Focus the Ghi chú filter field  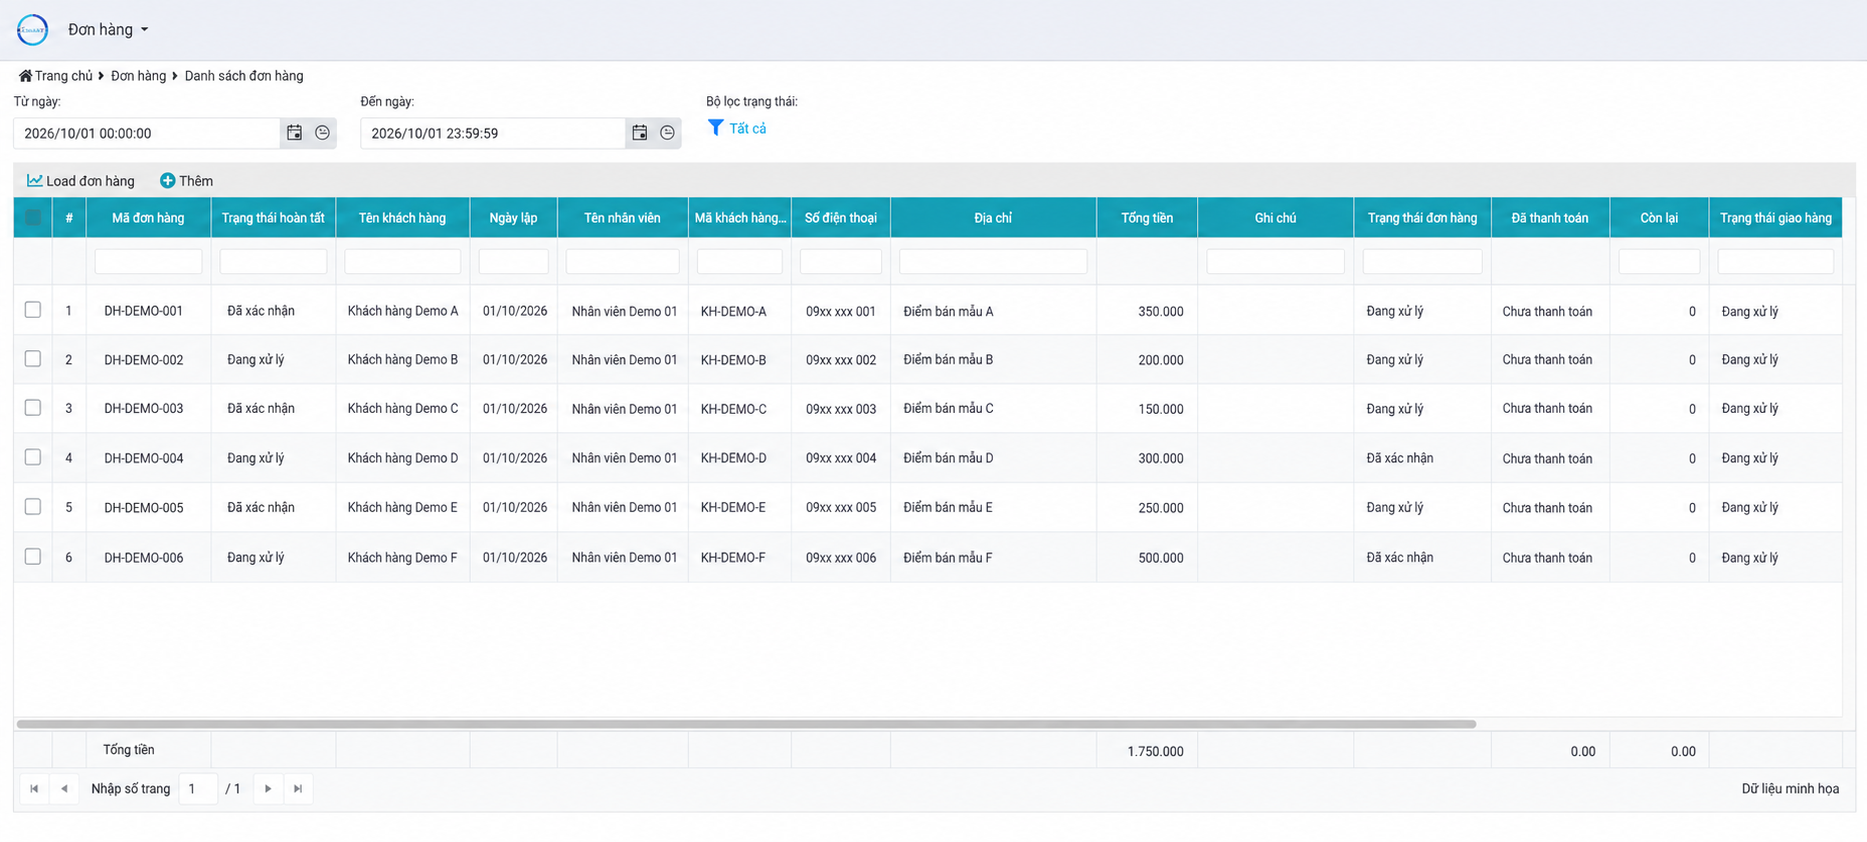[1275, 261]
